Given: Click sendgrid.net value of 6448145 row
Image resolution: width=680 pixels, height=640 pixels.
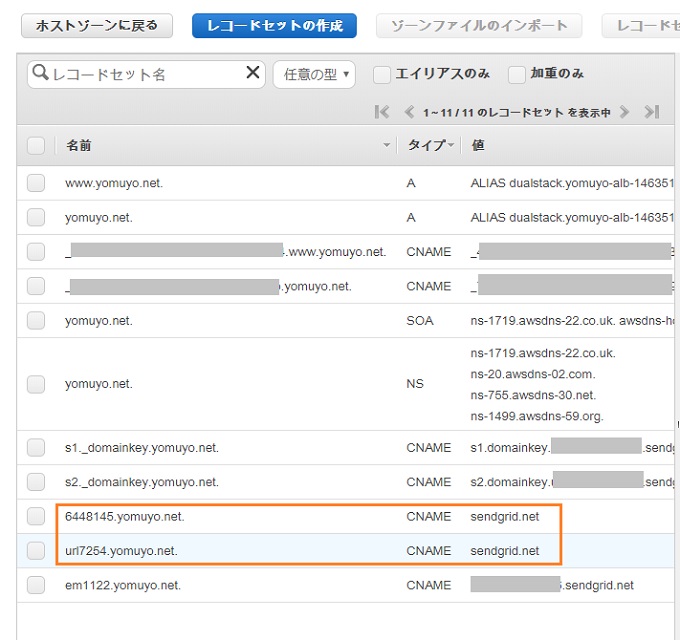Looking at the screenshot, I should click(505, 516).
